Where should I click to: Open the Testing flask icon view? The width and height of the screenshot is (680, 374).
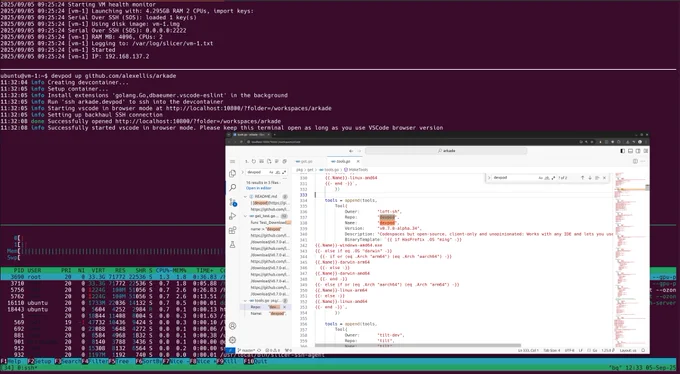(x=232, y=244)
